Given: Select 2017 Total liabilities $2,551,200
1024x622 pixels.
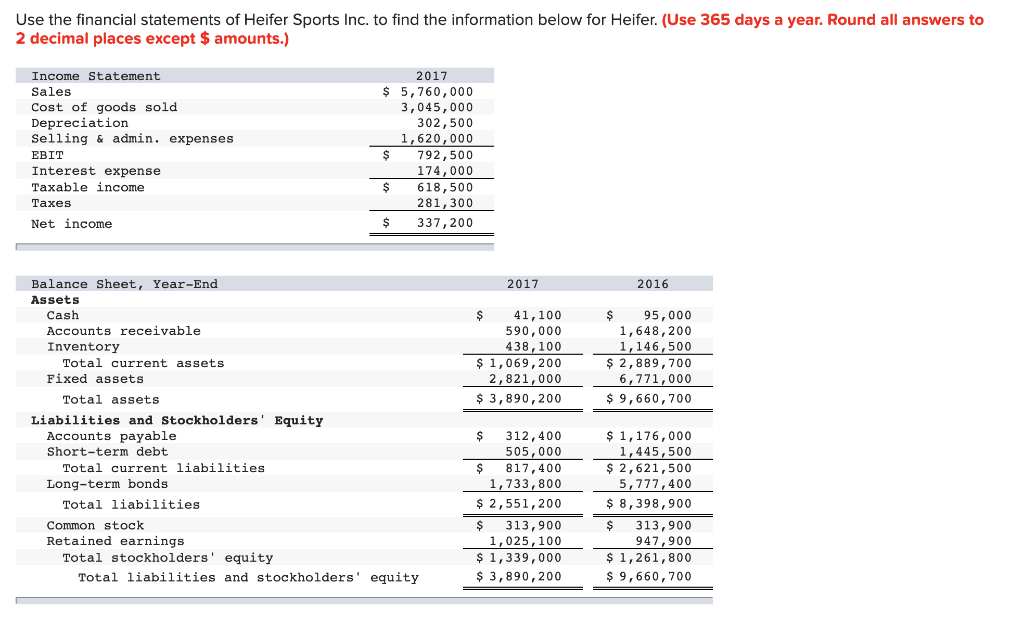Looking at the screenshot, I should [x=519, y=504].
